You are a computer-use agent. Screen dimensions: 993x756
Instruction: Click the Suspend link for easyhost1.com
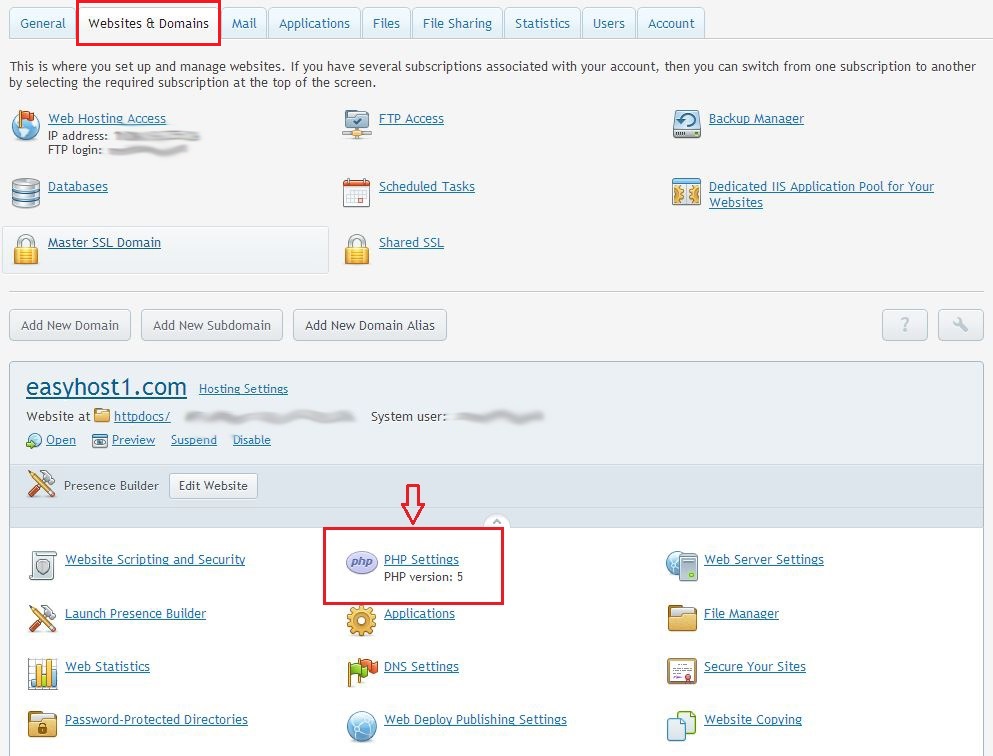194,440
